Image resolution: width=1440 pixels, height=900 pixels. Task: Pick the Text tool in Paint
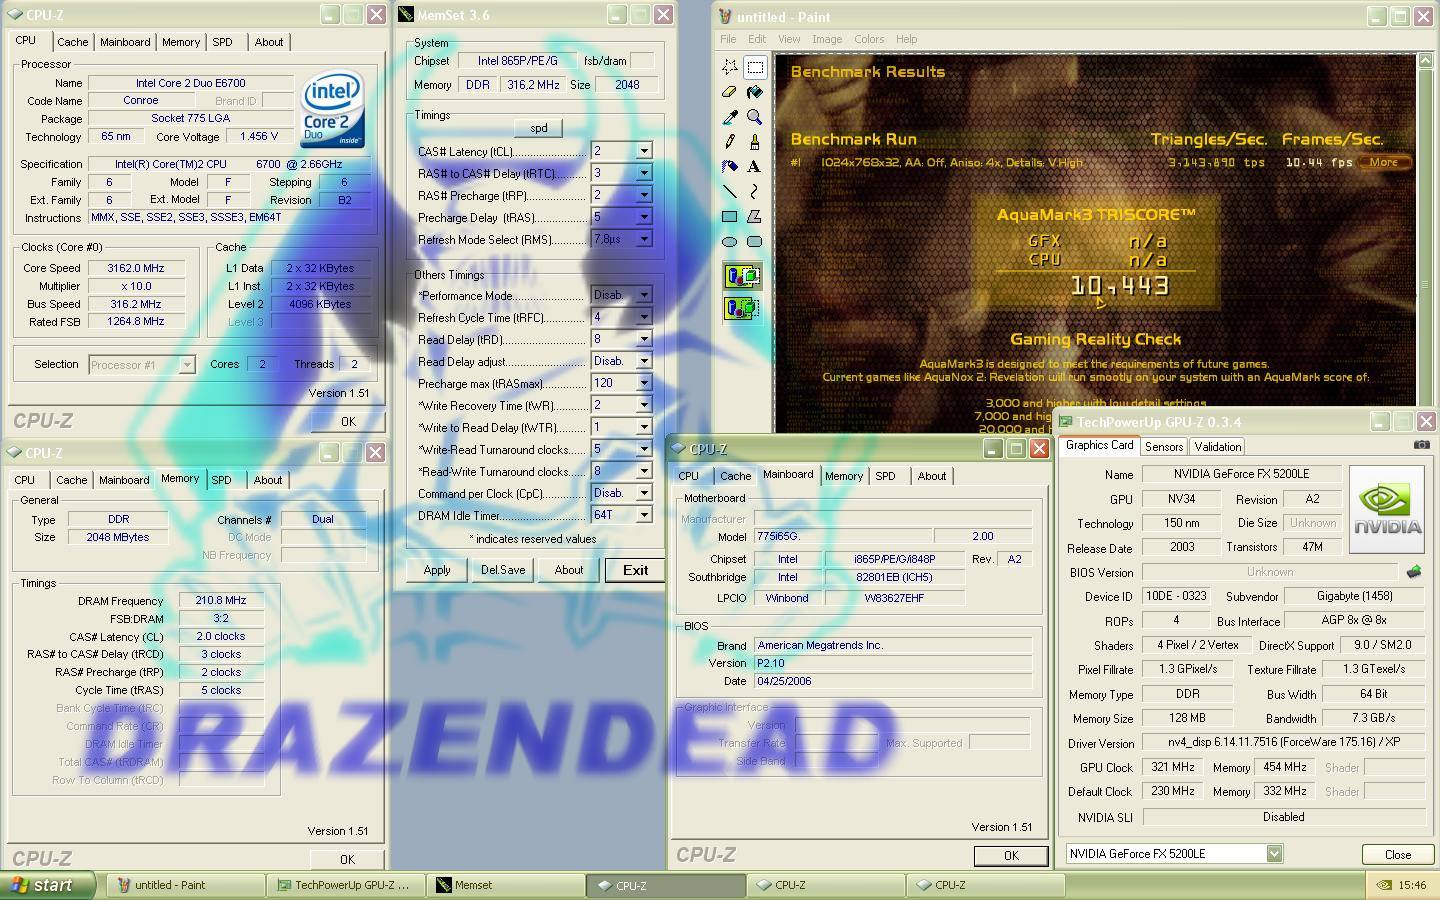pos(755,167)
